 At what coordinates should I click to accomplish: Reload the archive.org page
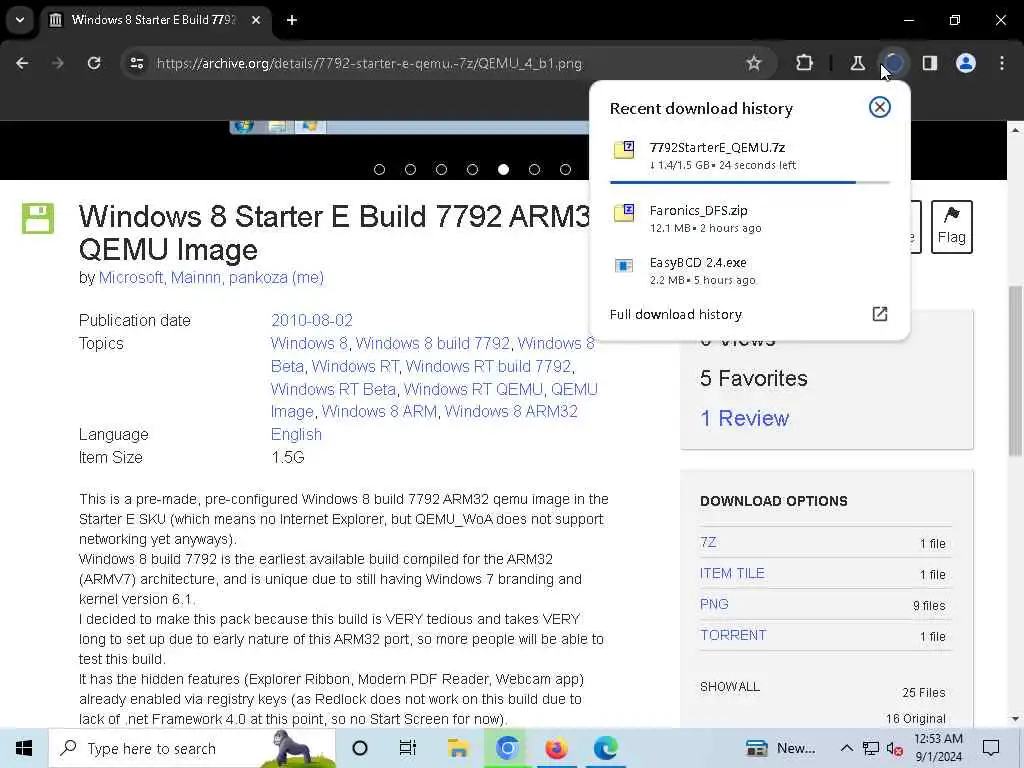pos(94,63)
